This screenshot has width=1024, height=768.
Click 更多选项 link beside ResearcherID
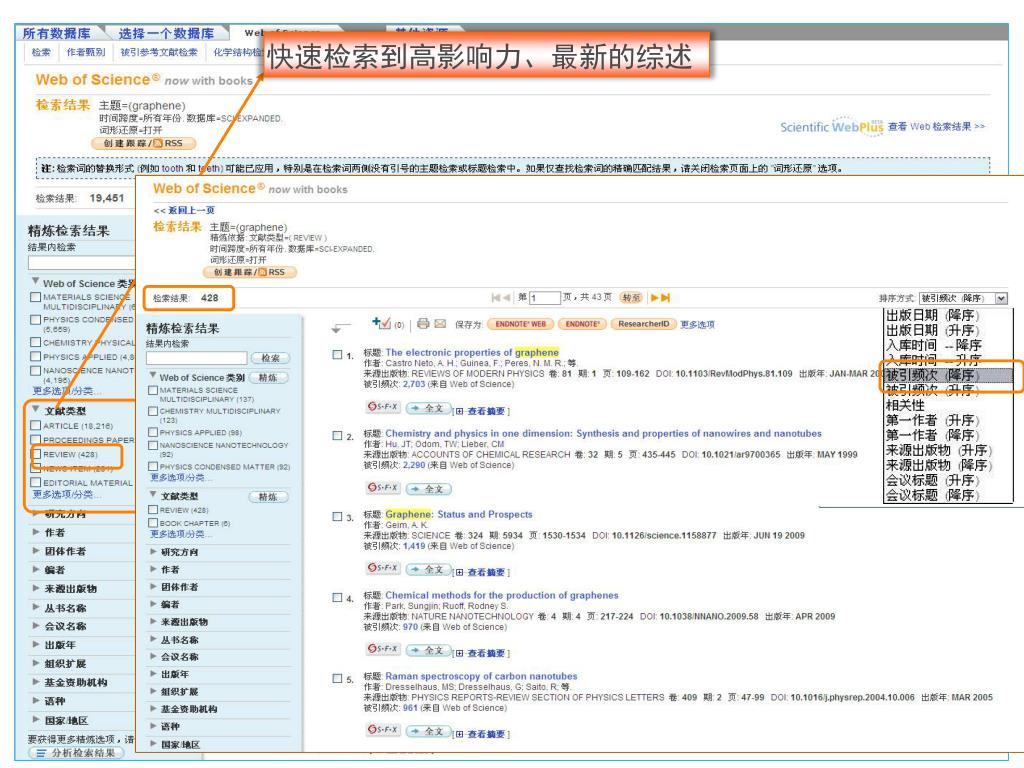click(697, 325)
